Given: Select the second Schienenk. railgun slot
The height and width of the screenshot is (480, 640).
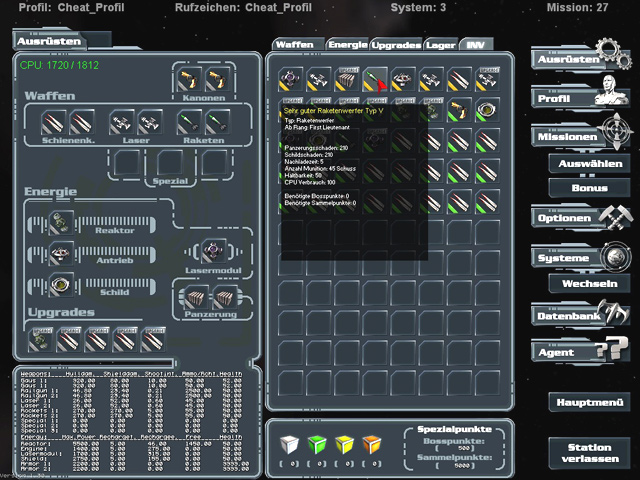Looking at the screenshot, I should tap(82, 122).
